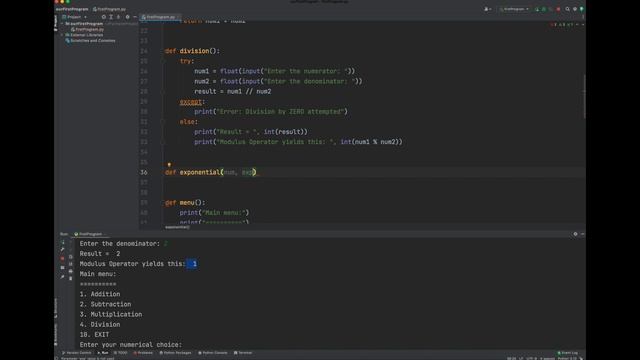Screen dimensions: 640x360
Task: Open Version Control tool tab
Action: 76,353
